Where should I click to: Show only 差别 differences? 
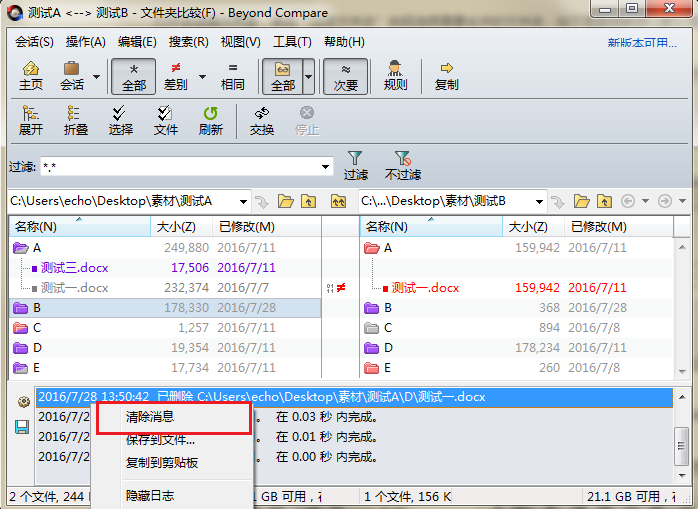click(x=175, y=76)
